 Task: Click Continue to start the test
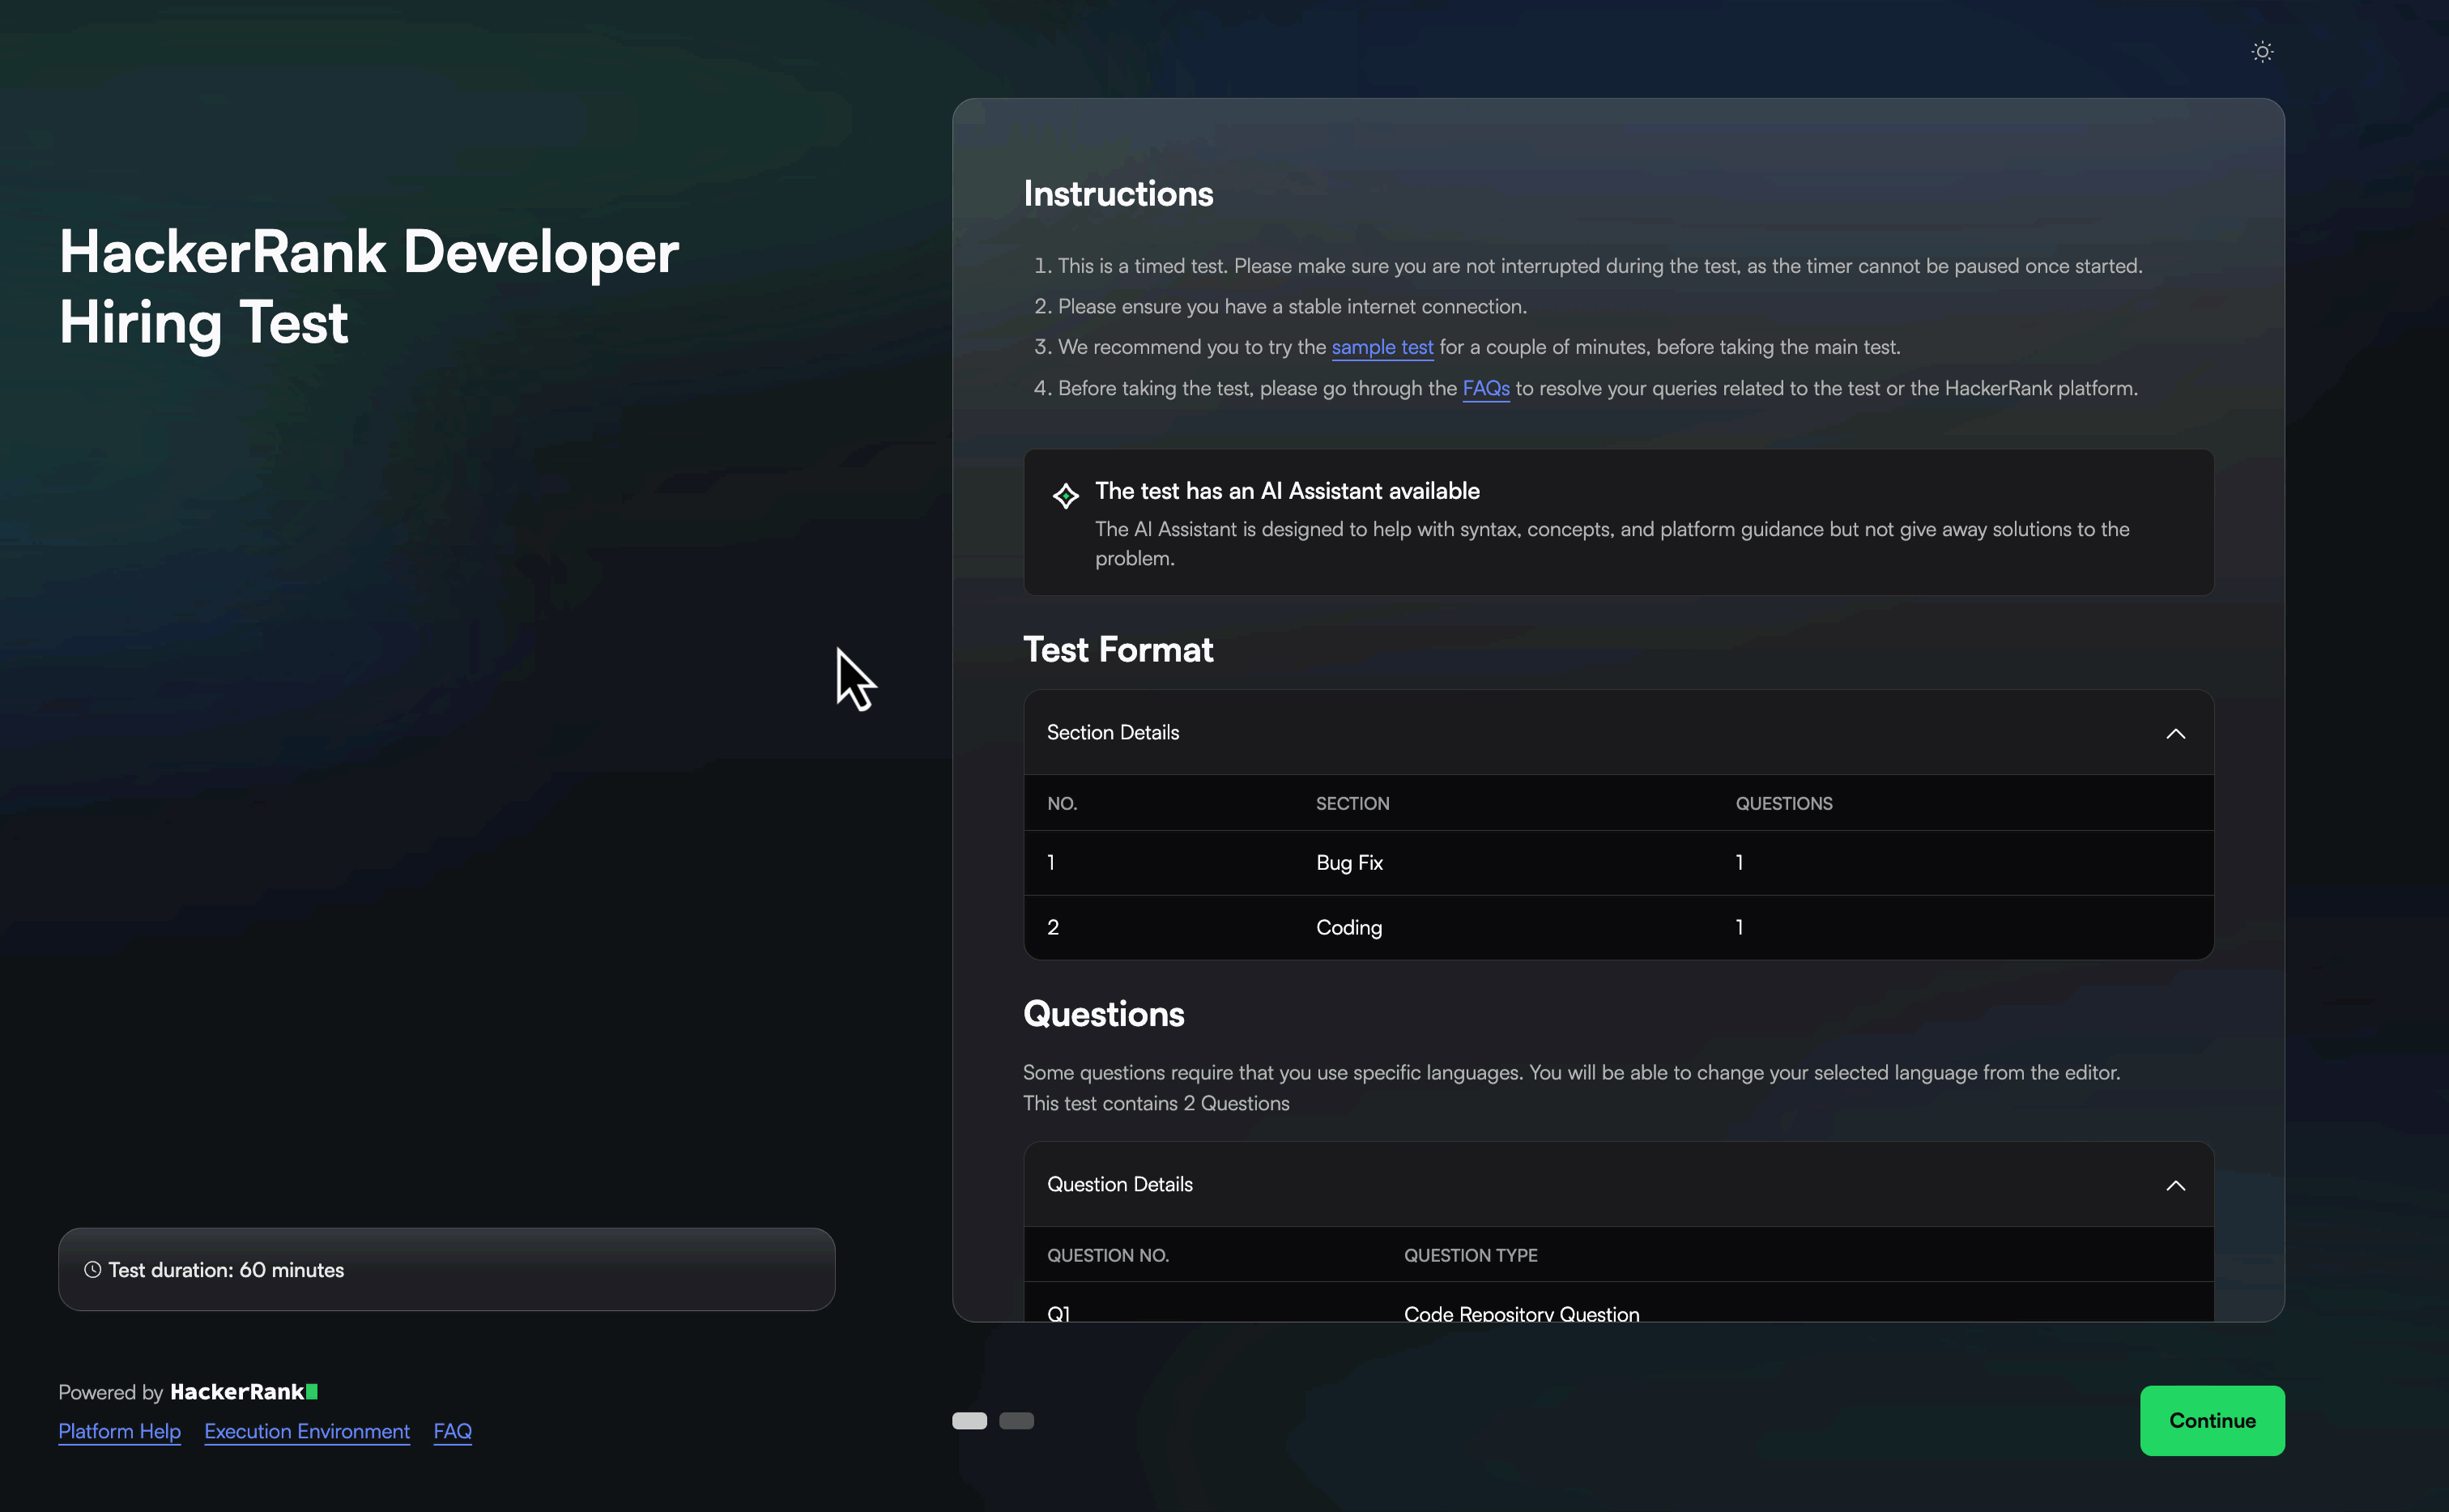click(2211, 1420)
